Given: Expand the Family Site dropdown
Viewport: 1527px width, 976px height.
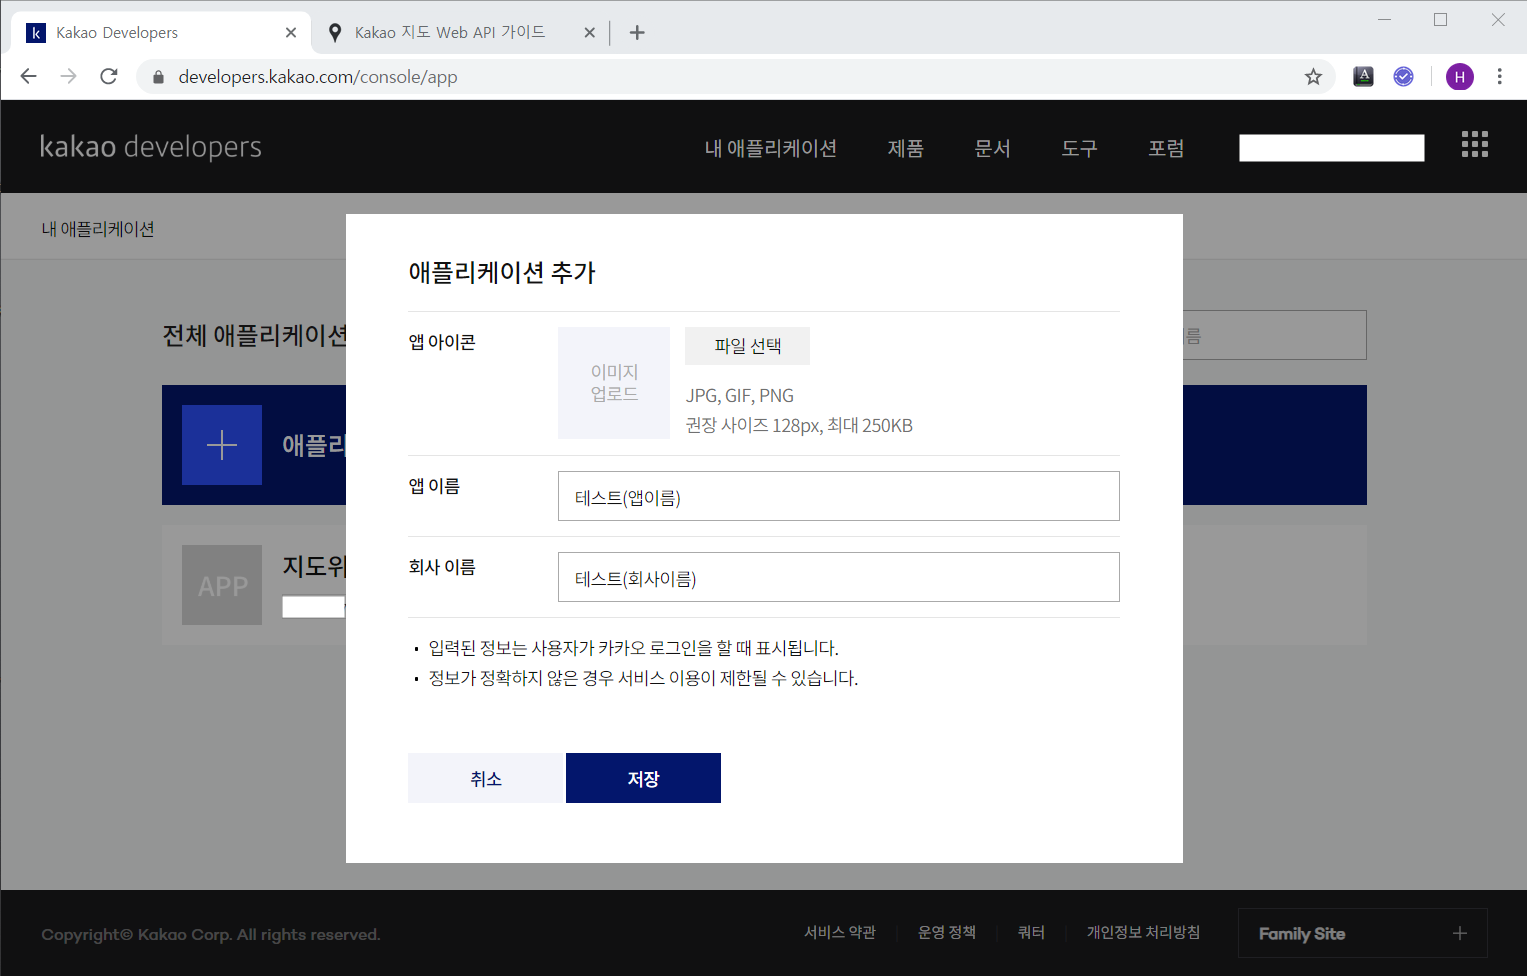Looking at the screenshot, I should (1362, 933).
